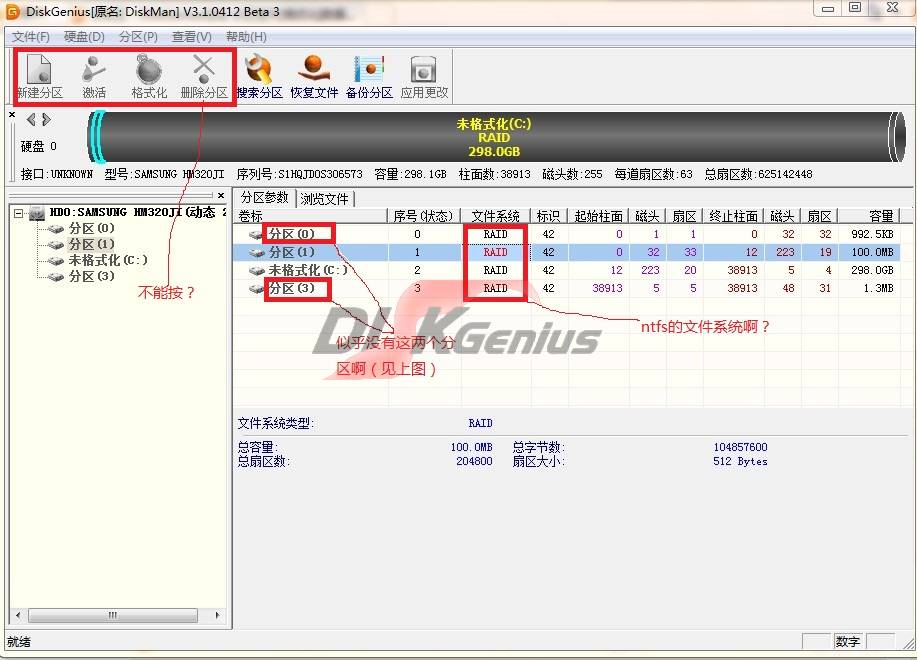
Task: Click the 起始柱面 column header
Action: [x=598, y=216]
